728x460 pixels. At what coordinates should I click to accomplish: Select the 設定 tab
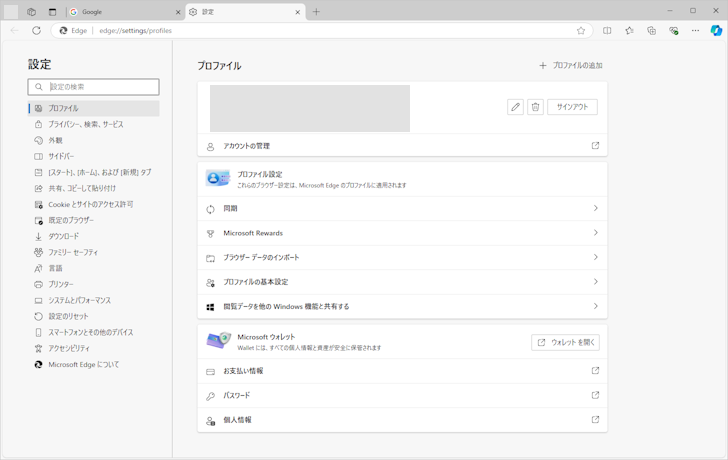tap(245, 12)
